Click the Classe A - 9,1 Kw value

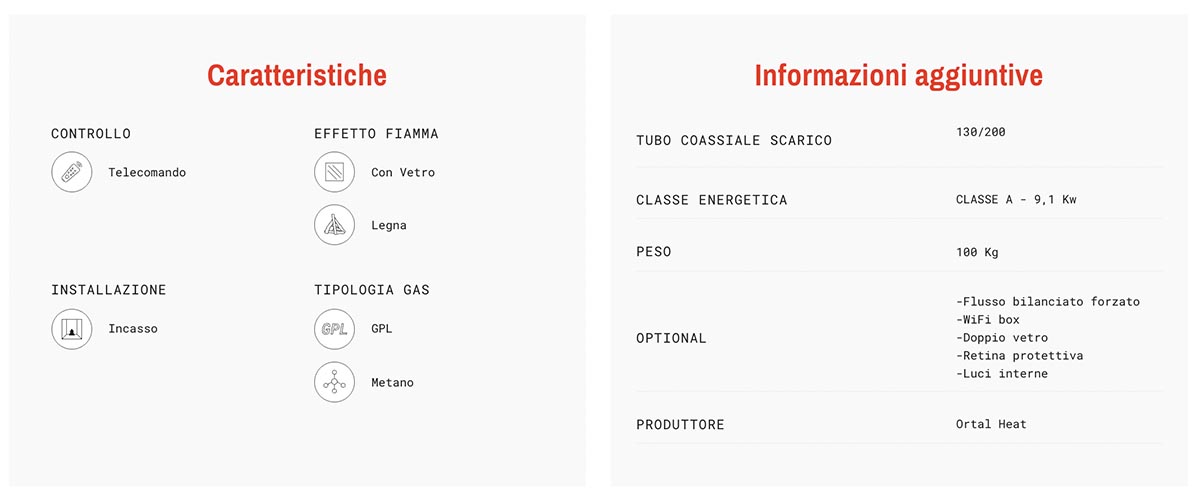coord(1016,199)
